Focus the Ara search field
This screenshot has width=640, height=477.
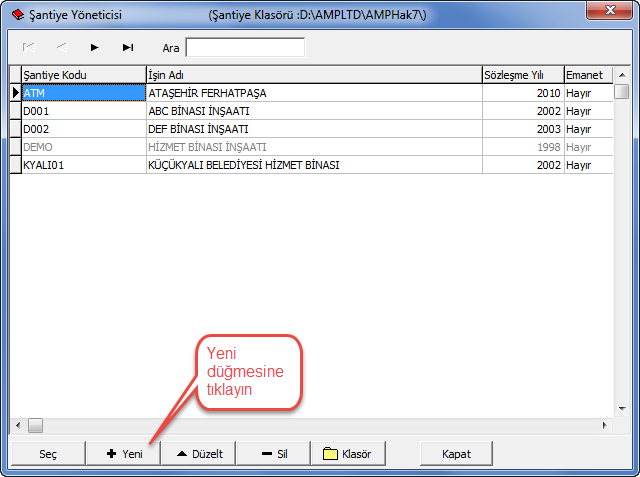(245, 47)
